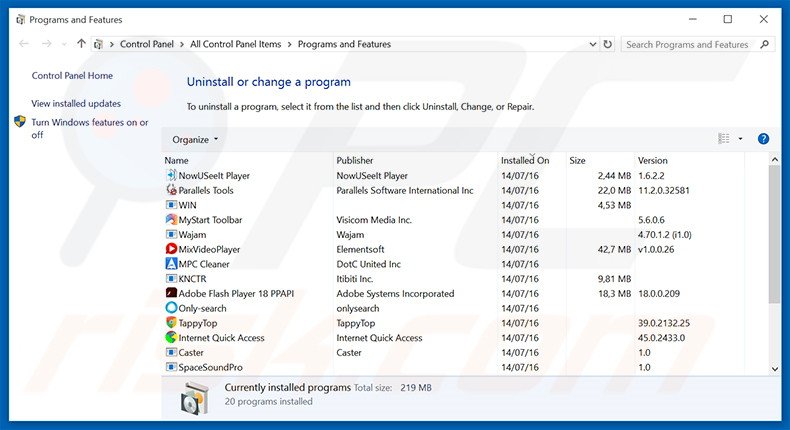Click the Parallels Tools program icon
Viewport: 790px width, 430px height.
click(171, 190)
